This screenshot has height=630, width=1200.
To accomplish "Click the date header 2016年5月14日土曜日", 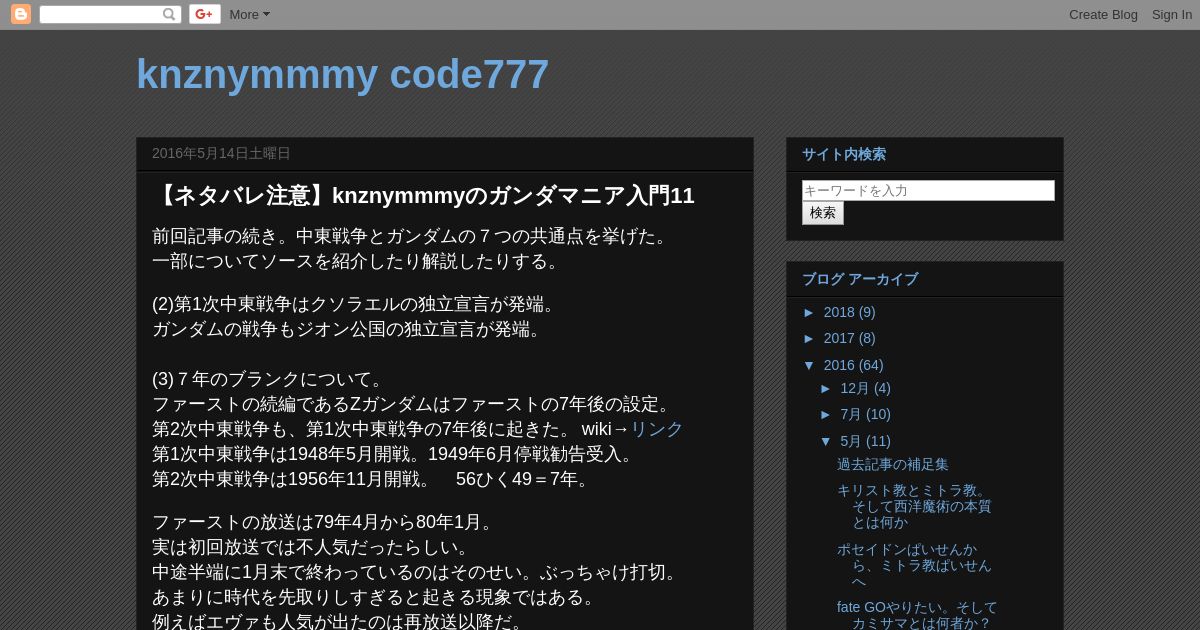I will pos(221,153).
